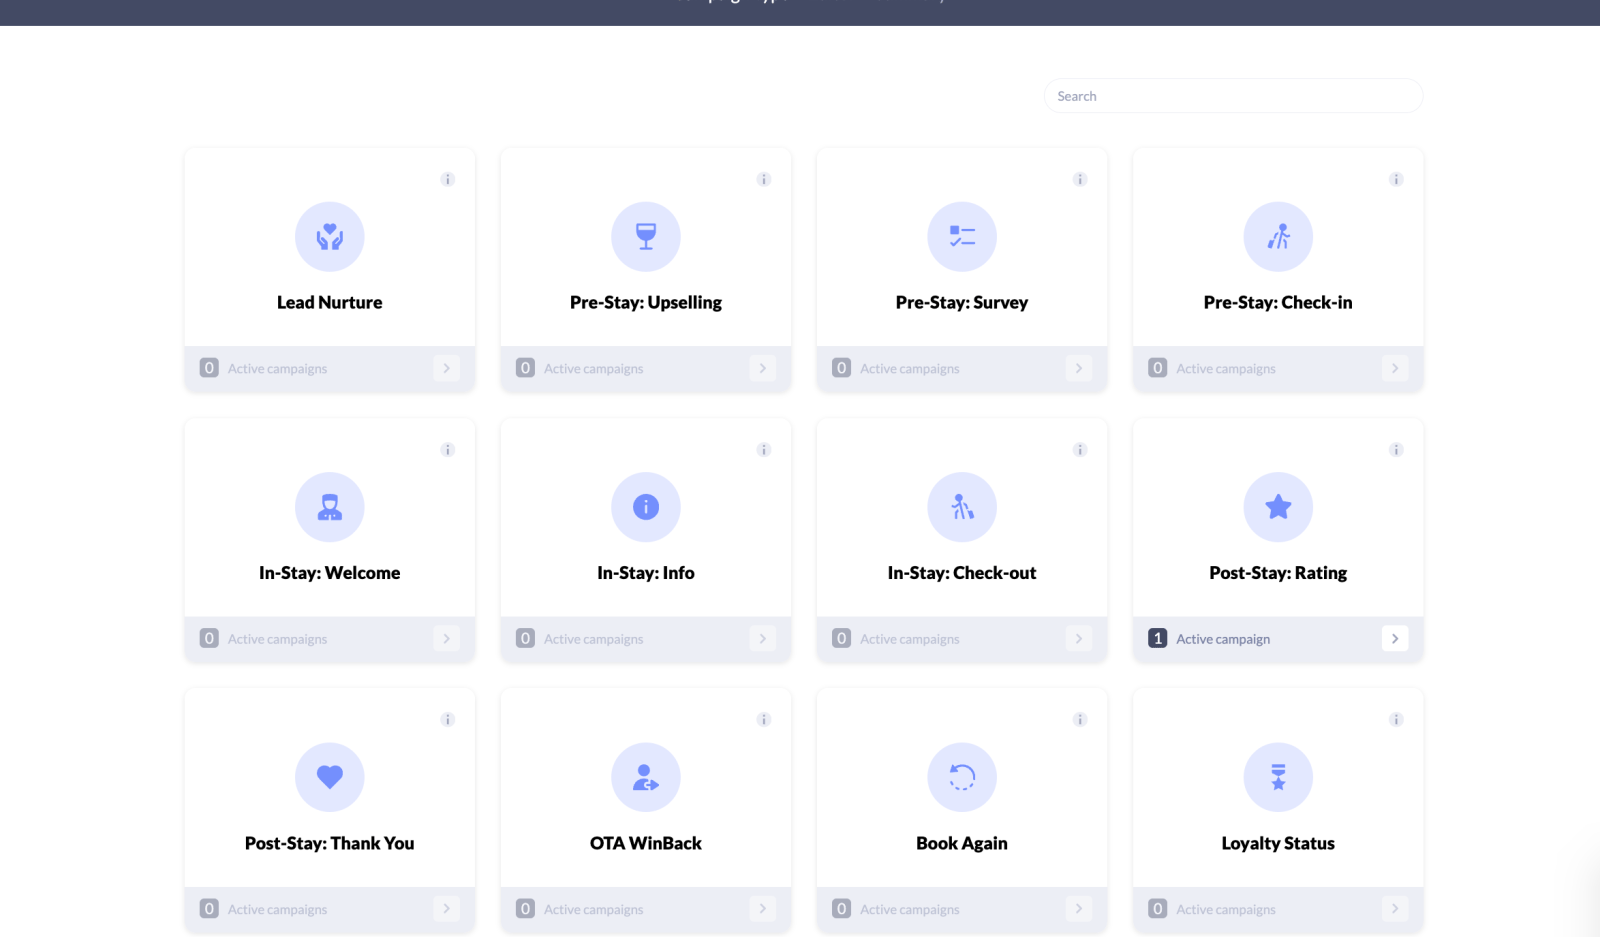Click the Loyalty Status medal icon
Screen dimensions: 1600x937
[x=1278, y=777]
